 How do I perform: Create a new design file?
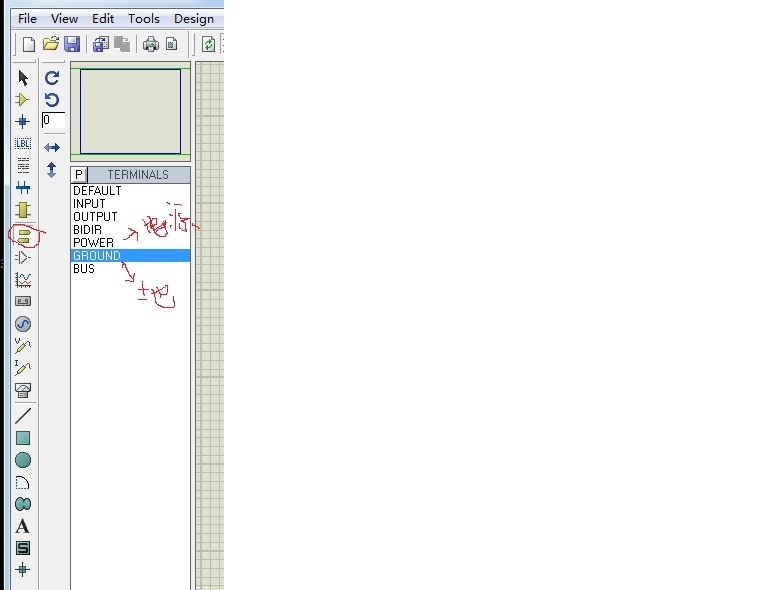coord(29,44)
